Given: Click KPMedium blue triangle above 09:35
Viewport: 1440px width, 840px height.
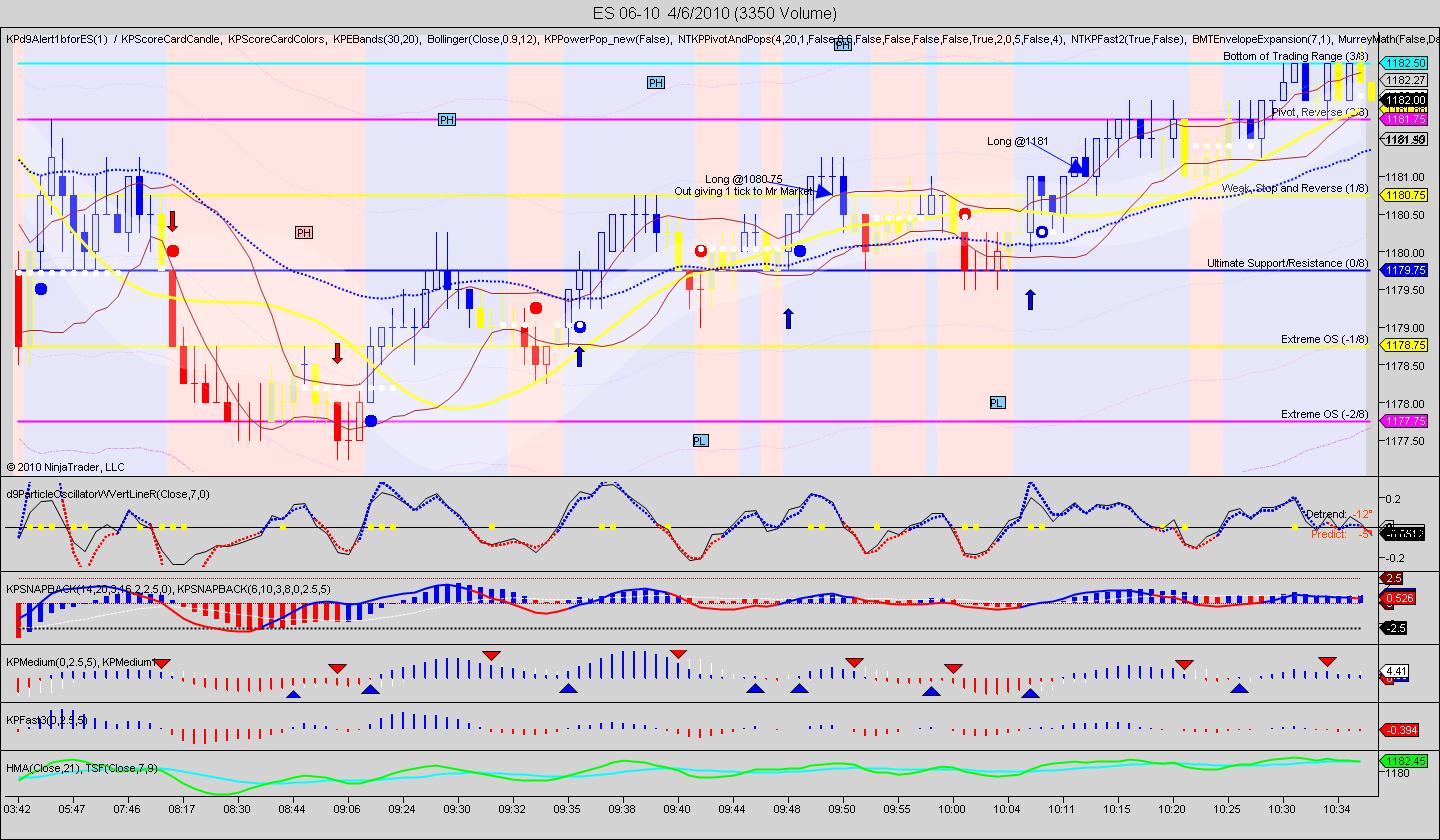Looking at the screenshot, I should pos(568,688).
